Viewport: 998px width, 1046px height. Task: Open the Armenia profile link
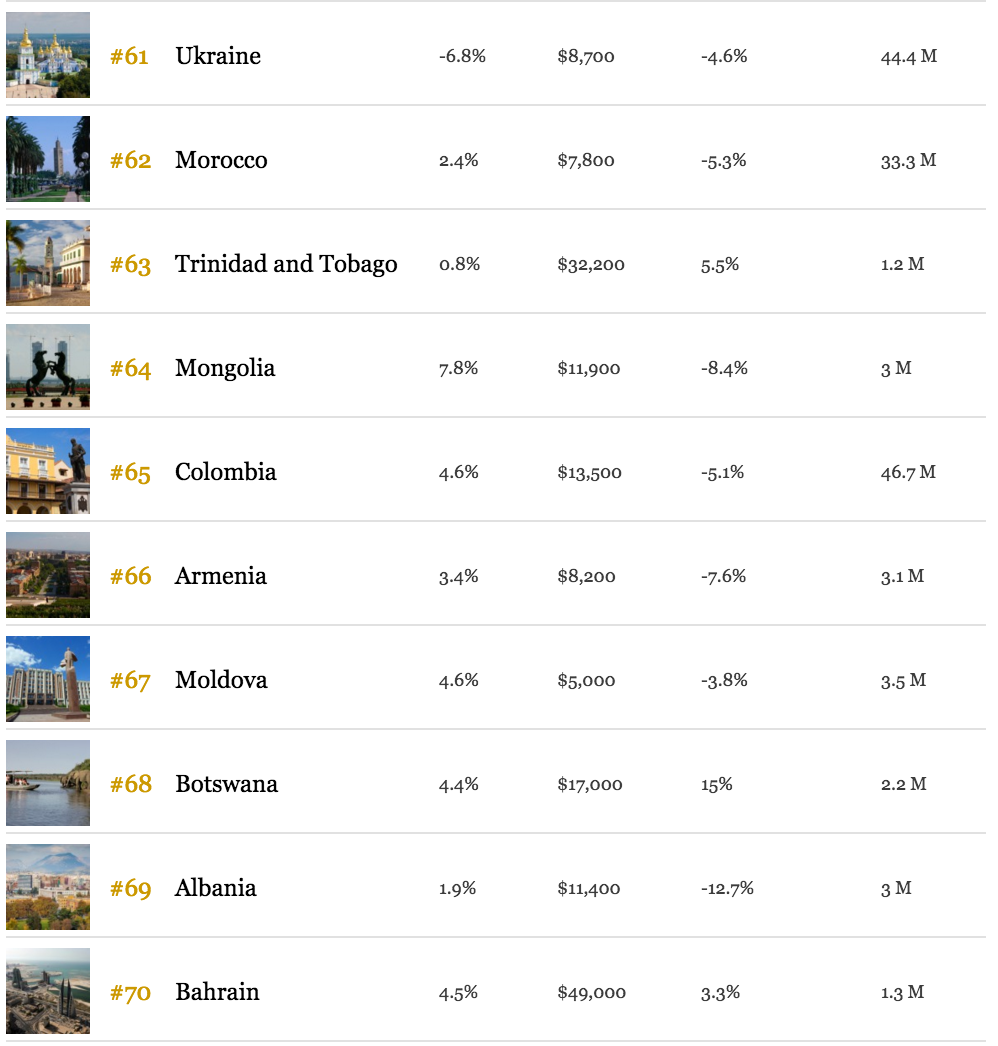pos(221,576)
